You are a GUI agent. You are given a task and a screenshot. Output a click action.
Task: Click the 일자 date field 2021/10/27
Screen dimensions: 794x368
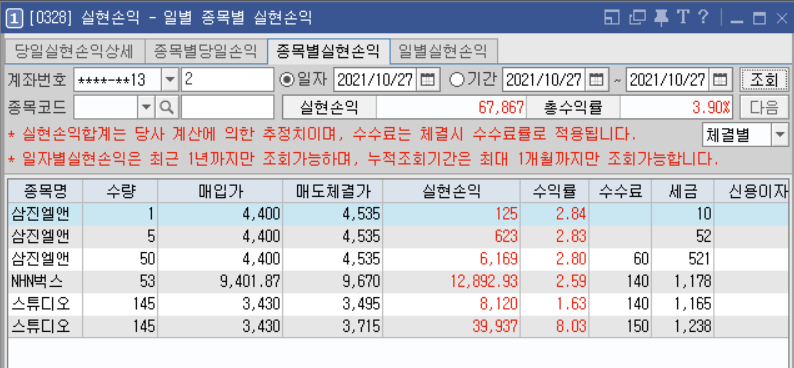(376, 79)
